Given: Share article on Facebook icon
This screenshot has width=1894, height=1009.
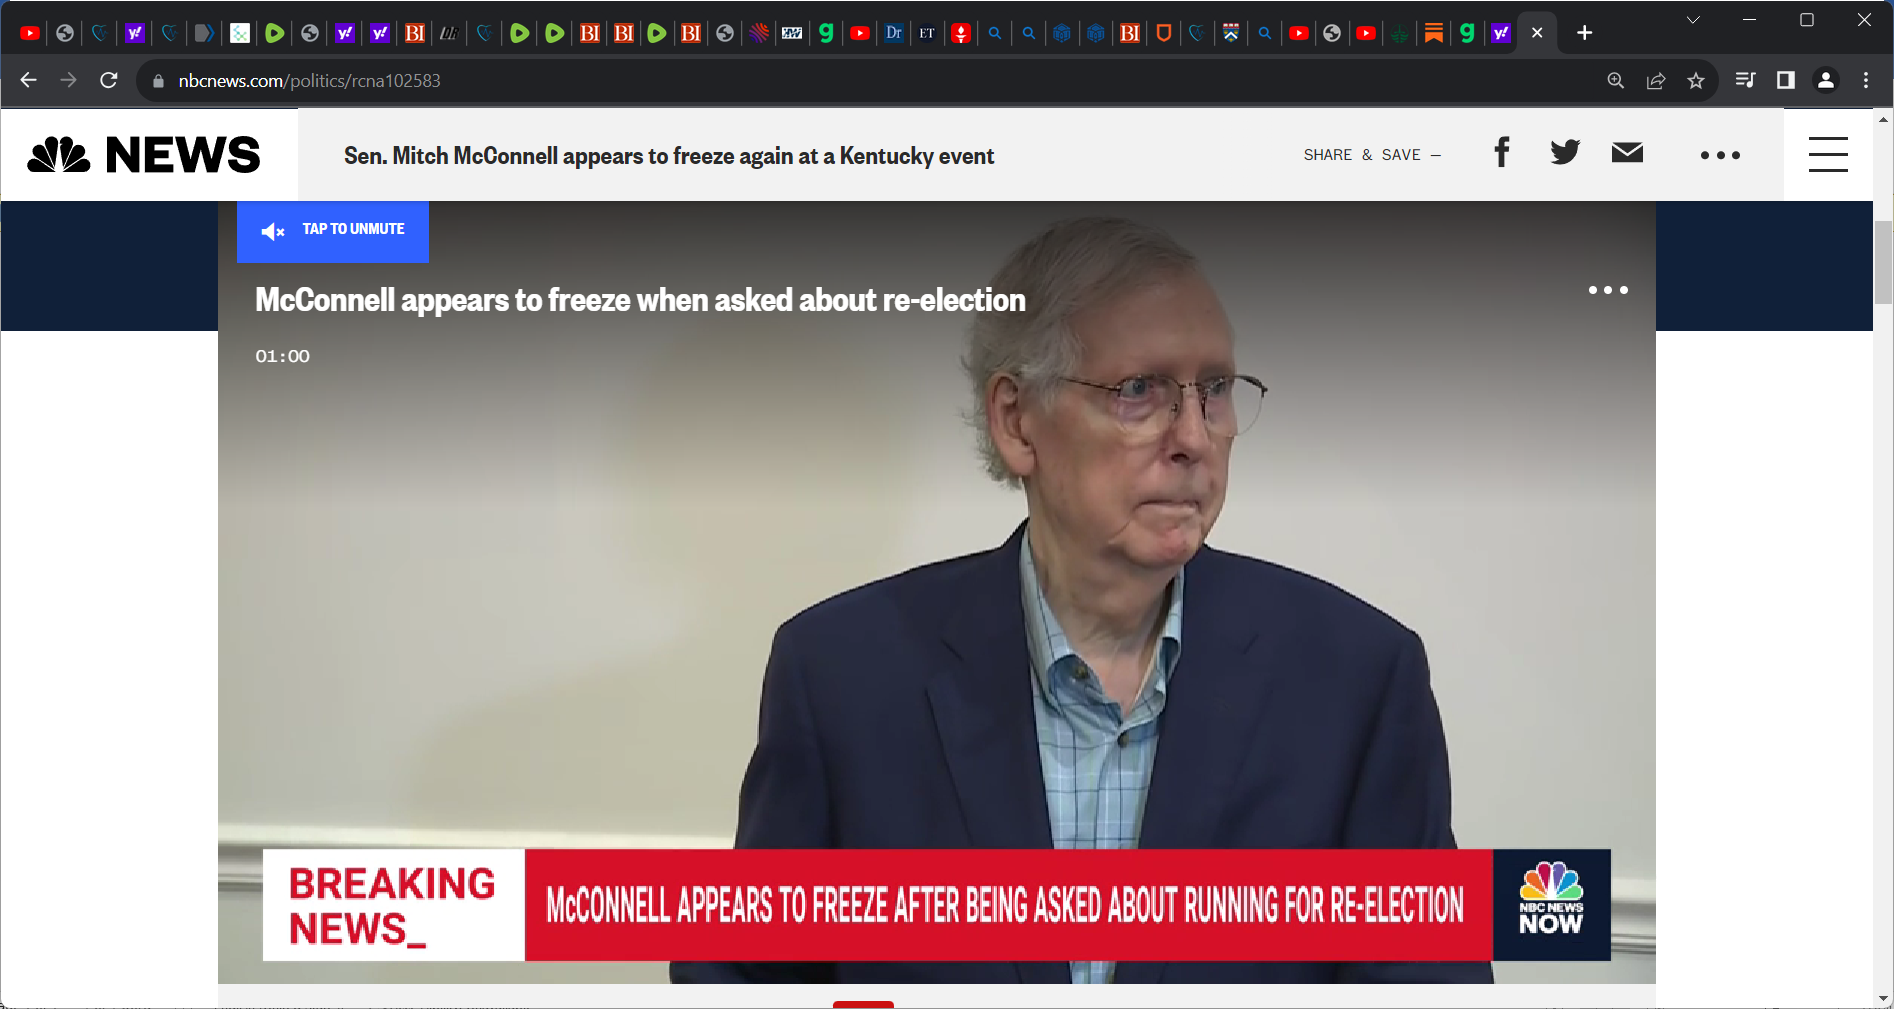Looking at the screenshot, I should [x=1501, y=153].
